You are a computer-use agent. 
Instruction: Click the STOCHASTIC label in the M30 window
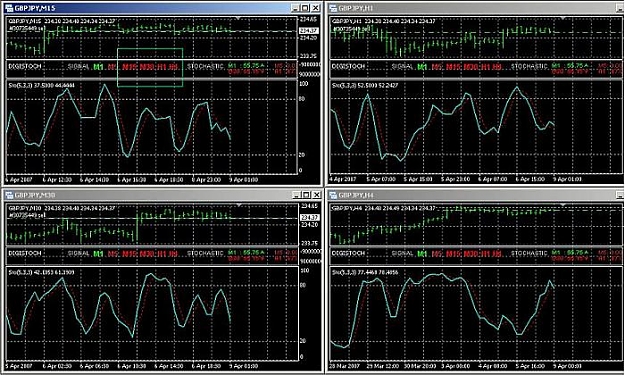[205, 253]
